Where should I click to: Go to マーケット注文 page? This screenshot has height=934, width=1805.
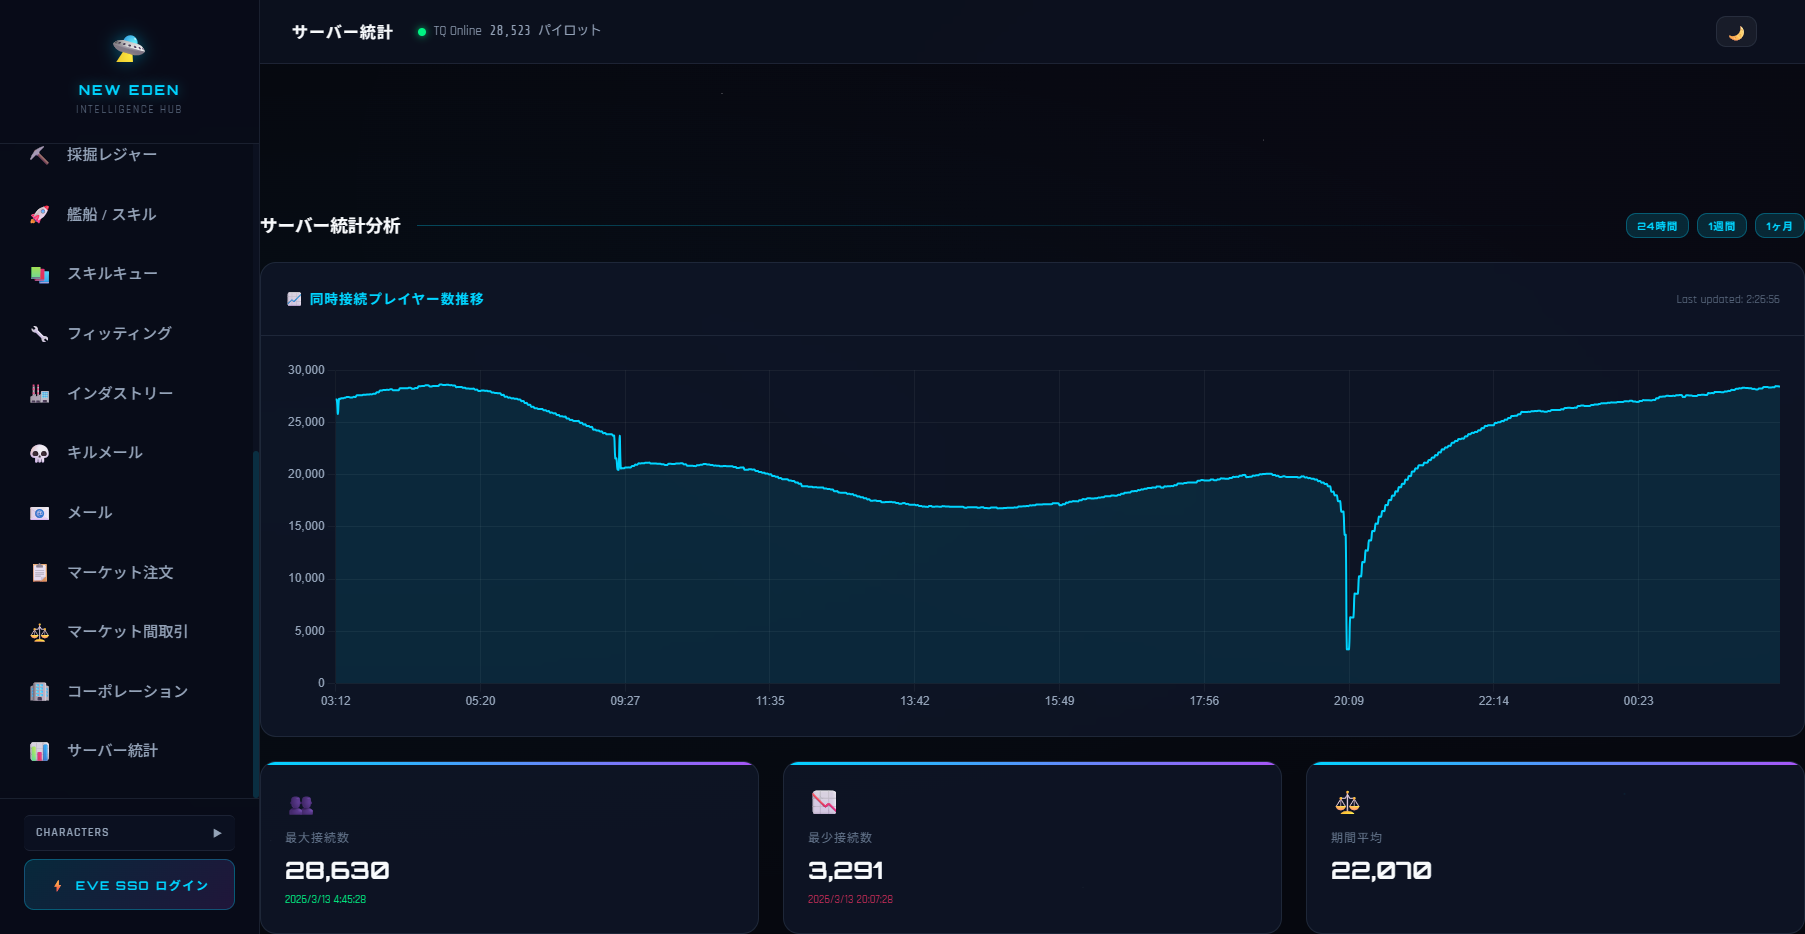tap(120, 573)
